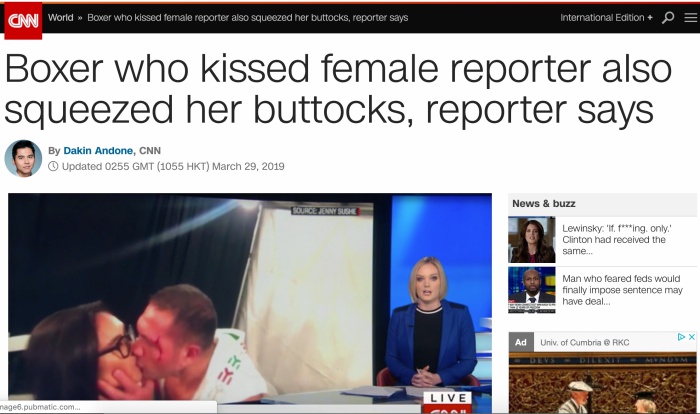Click Lewinsky story thumbnail
Screen dimensions: 700x414
click(x=532, y=240)
